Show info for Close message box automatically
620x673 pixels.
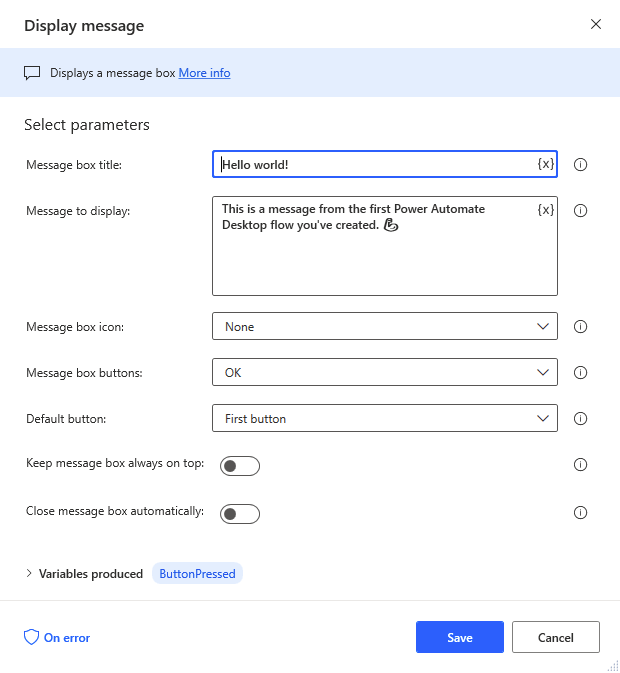click(580, 512)
